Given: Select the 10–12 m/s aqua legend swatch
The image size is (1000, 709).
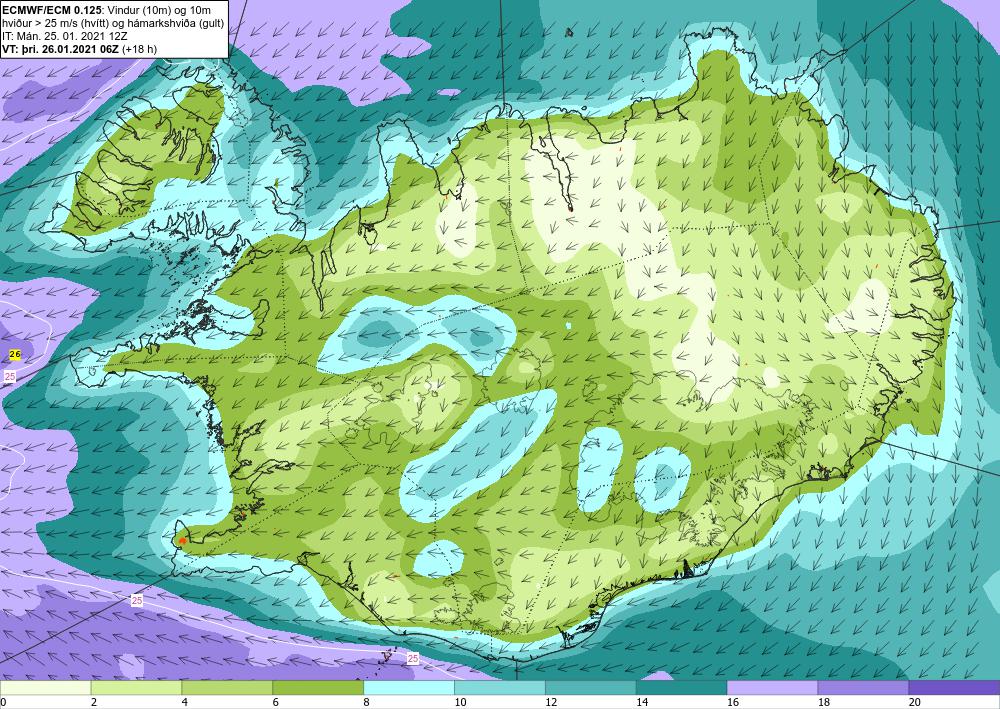Looking at the screenshot, I should (499, 688).
